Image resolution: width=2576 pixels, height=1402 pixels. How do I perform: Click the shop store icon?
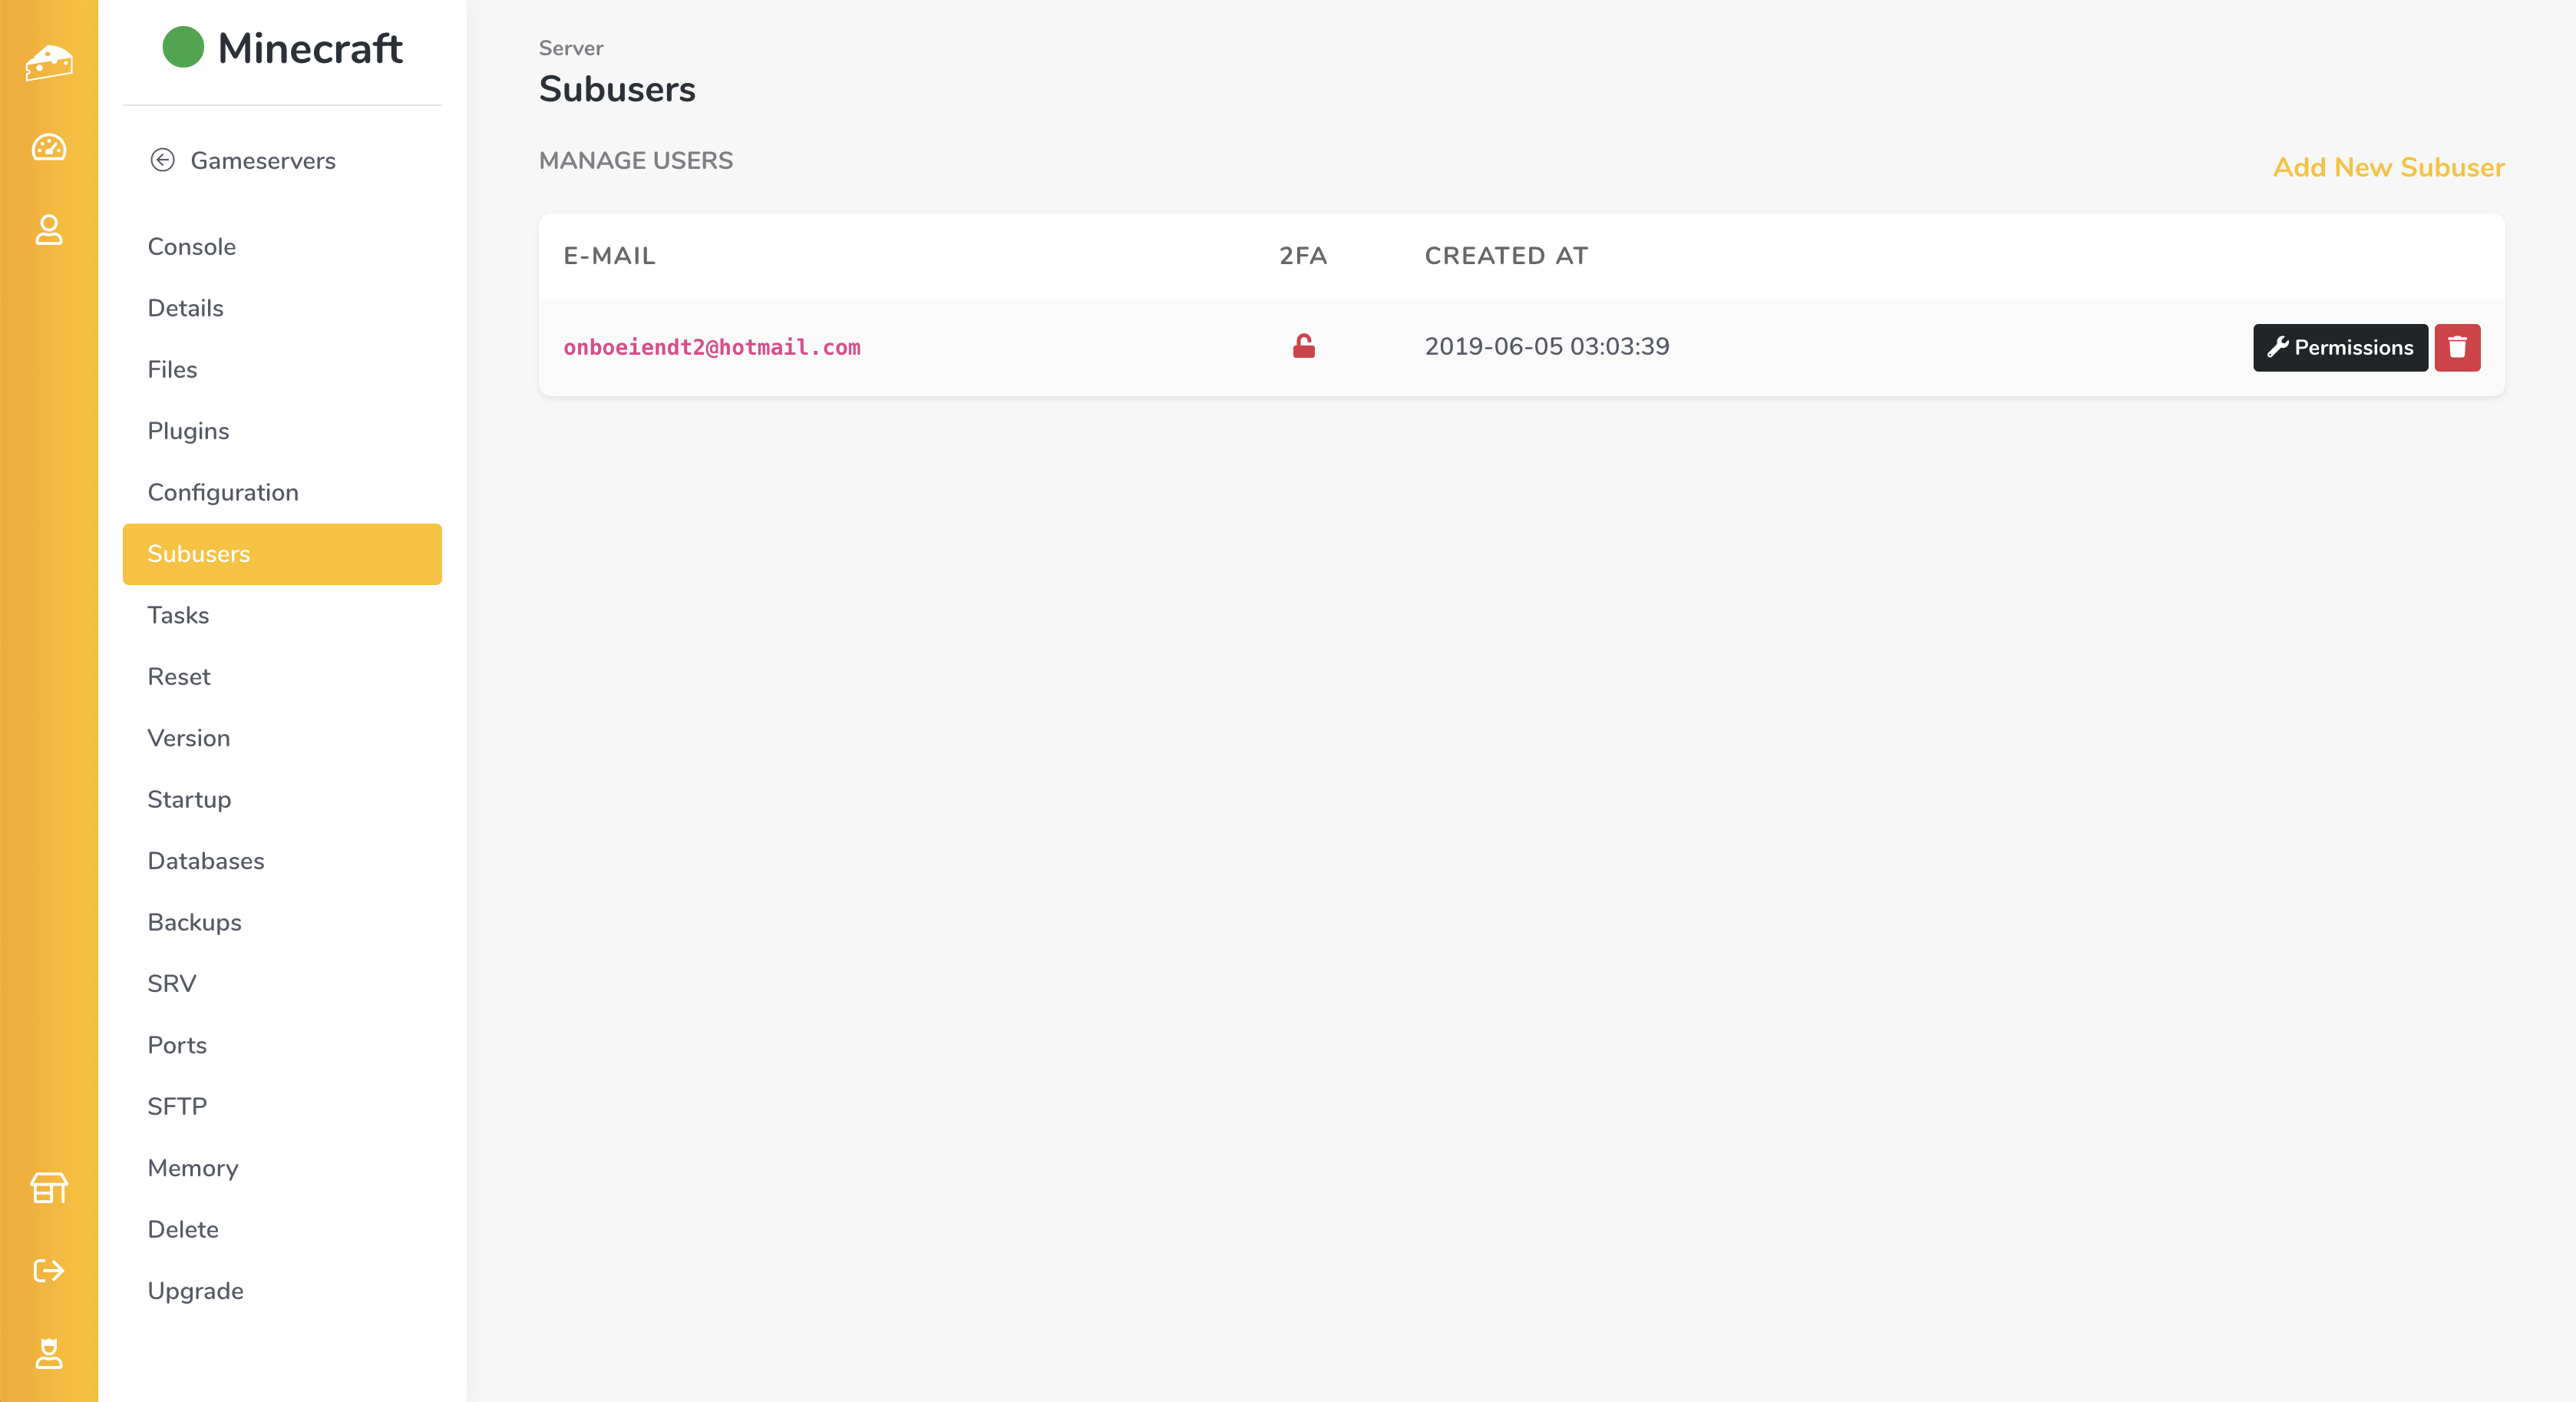[x=49, y=1188]
